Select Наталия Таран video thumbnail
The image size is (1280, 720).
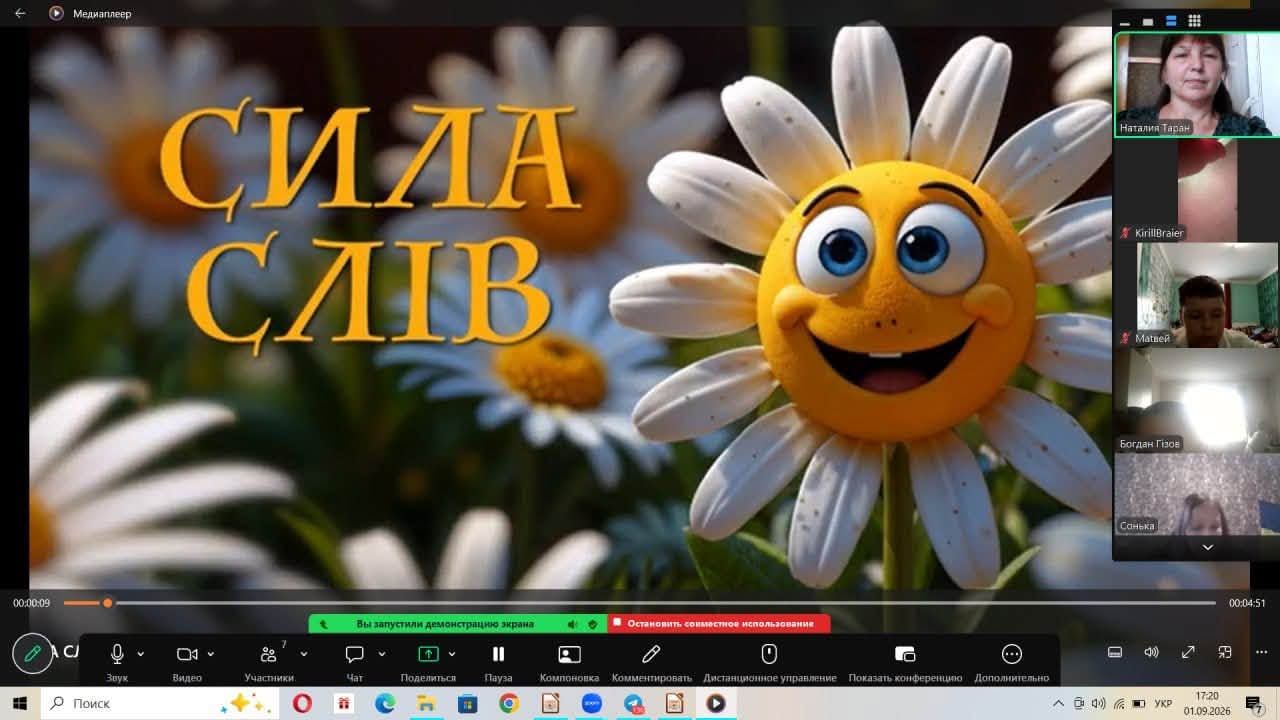click(1197, 85)
